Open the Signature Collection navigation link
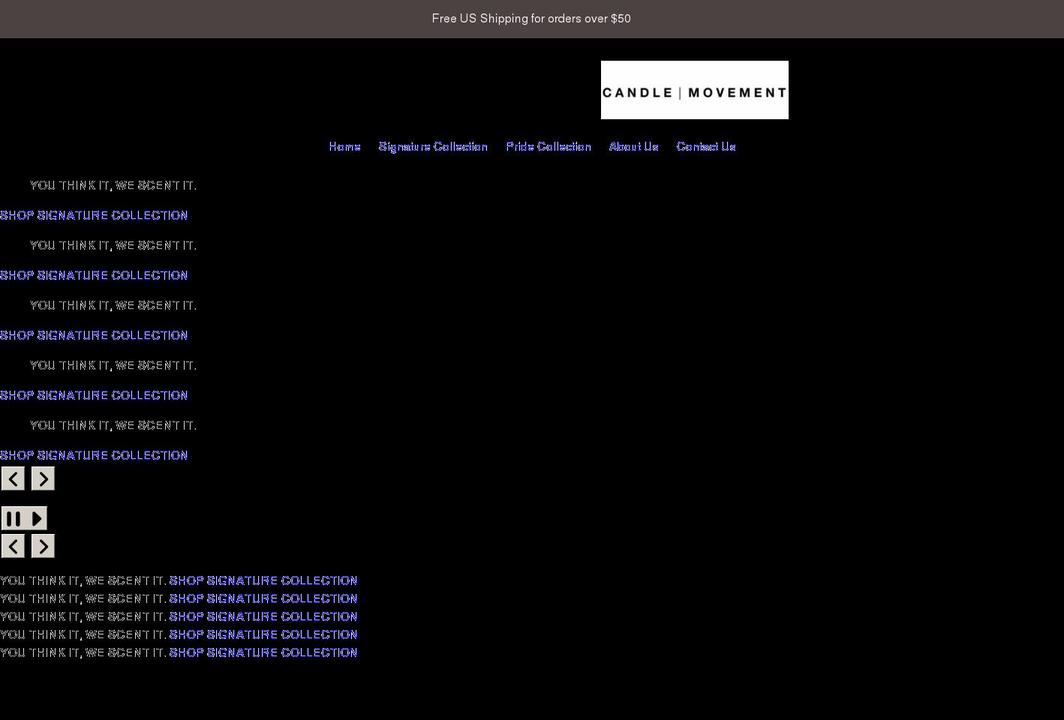The height and width of the screenshot is (720, 1064). click(x=432, y=146)
